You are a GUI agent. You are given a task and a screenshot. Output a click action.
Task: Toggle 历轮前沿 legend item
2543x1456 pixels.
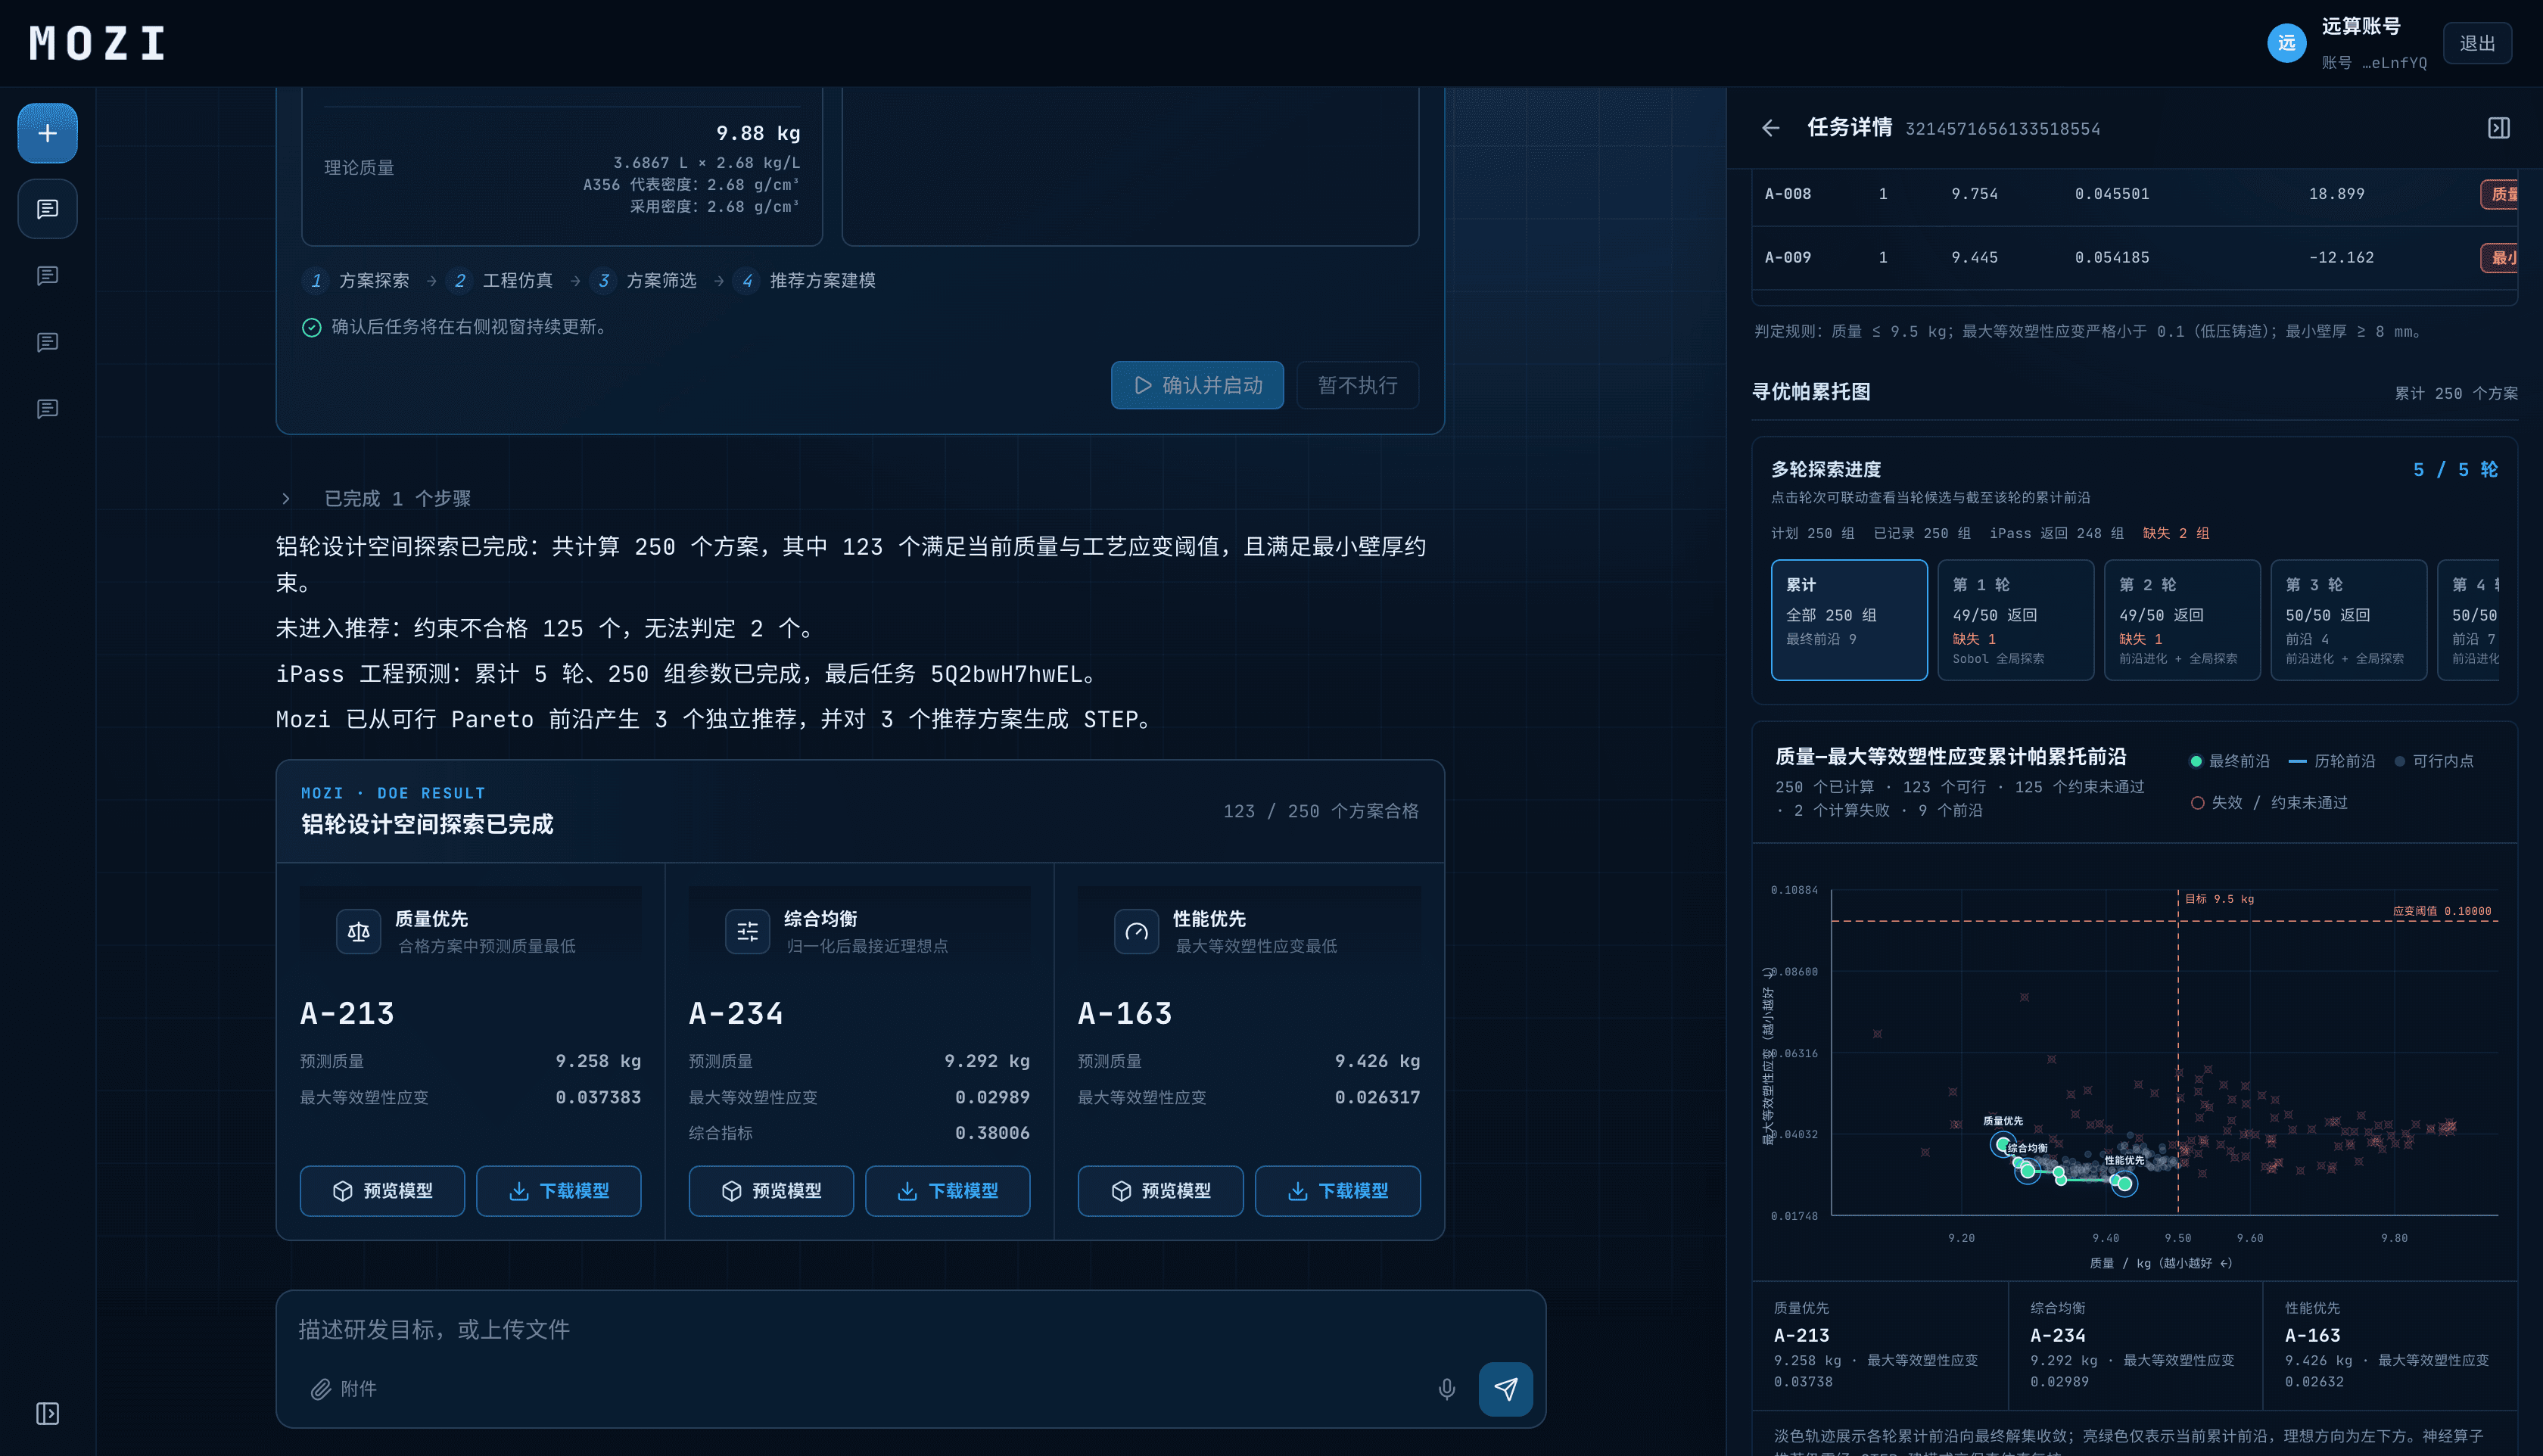tap(2332, 761)
